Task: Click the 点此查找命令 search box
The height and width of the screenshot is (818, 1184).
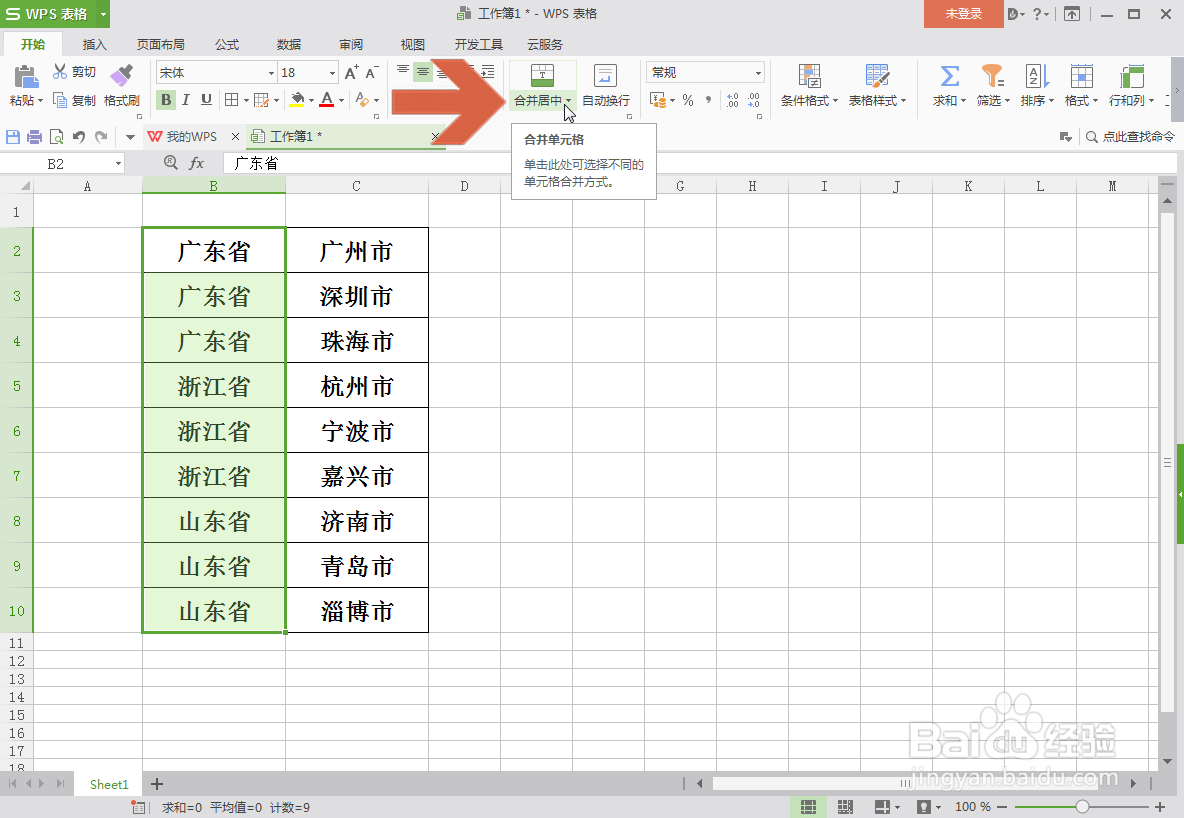Action: click(x=1130, y=137)
